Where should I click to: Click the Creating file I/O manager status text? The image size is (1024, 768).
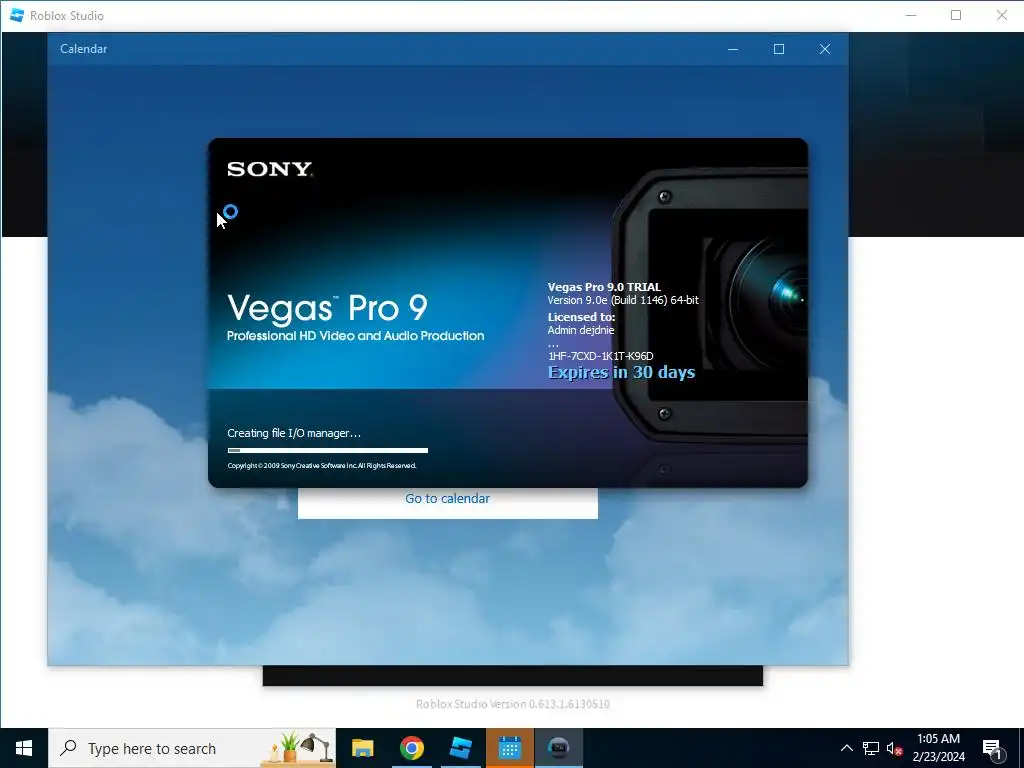click(x=294, y=433)
